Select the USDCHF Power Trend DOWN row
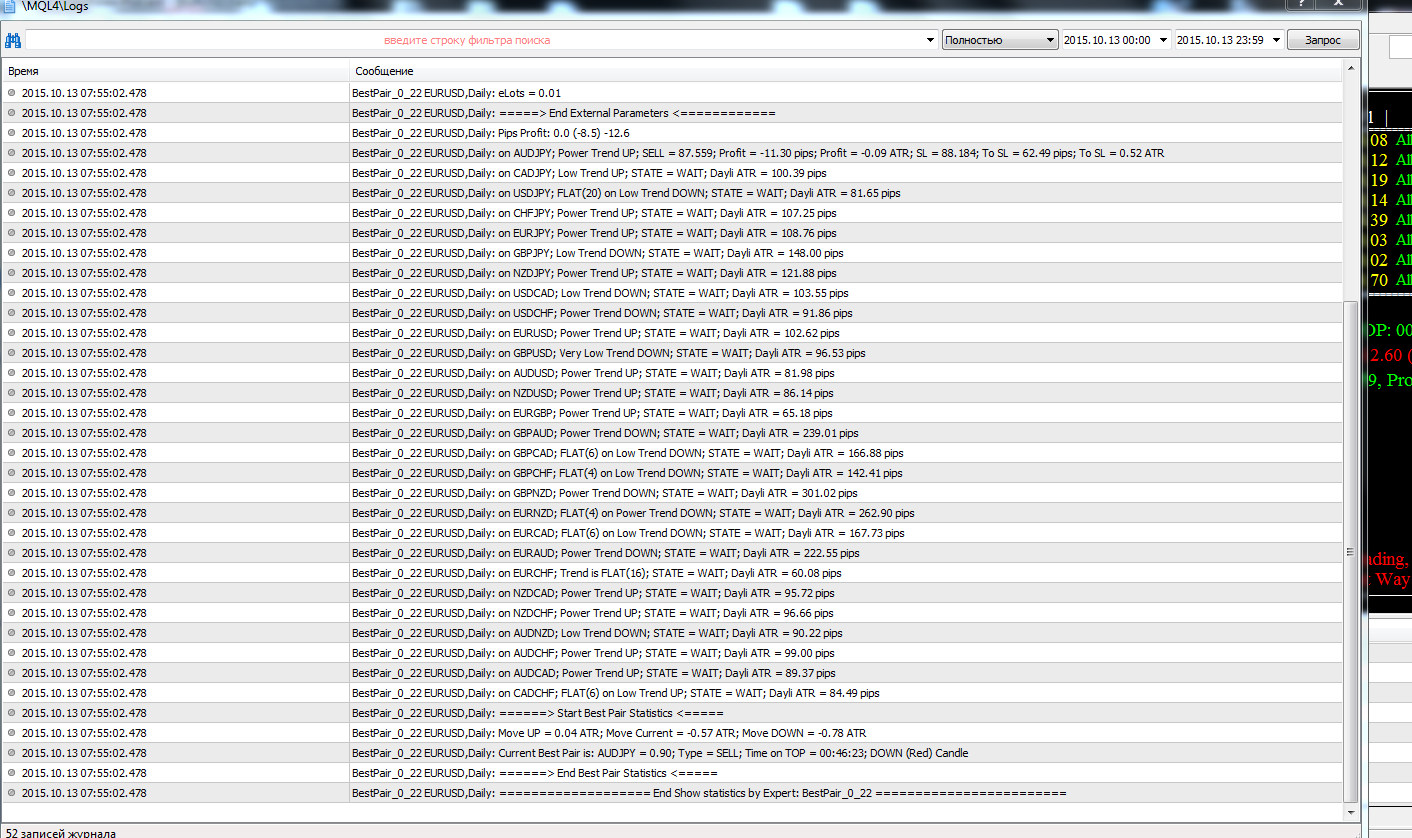 point(672,313)
